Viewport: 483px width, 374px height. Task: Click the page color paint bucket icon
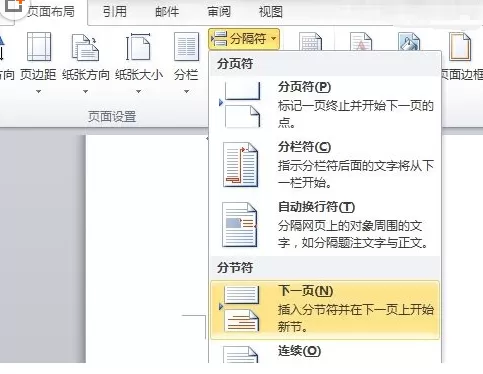click(409, 41)
